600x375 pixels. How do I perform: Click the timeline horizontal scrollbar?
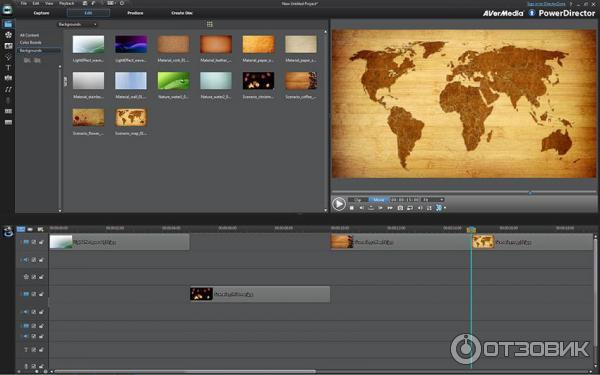(185, 371)
